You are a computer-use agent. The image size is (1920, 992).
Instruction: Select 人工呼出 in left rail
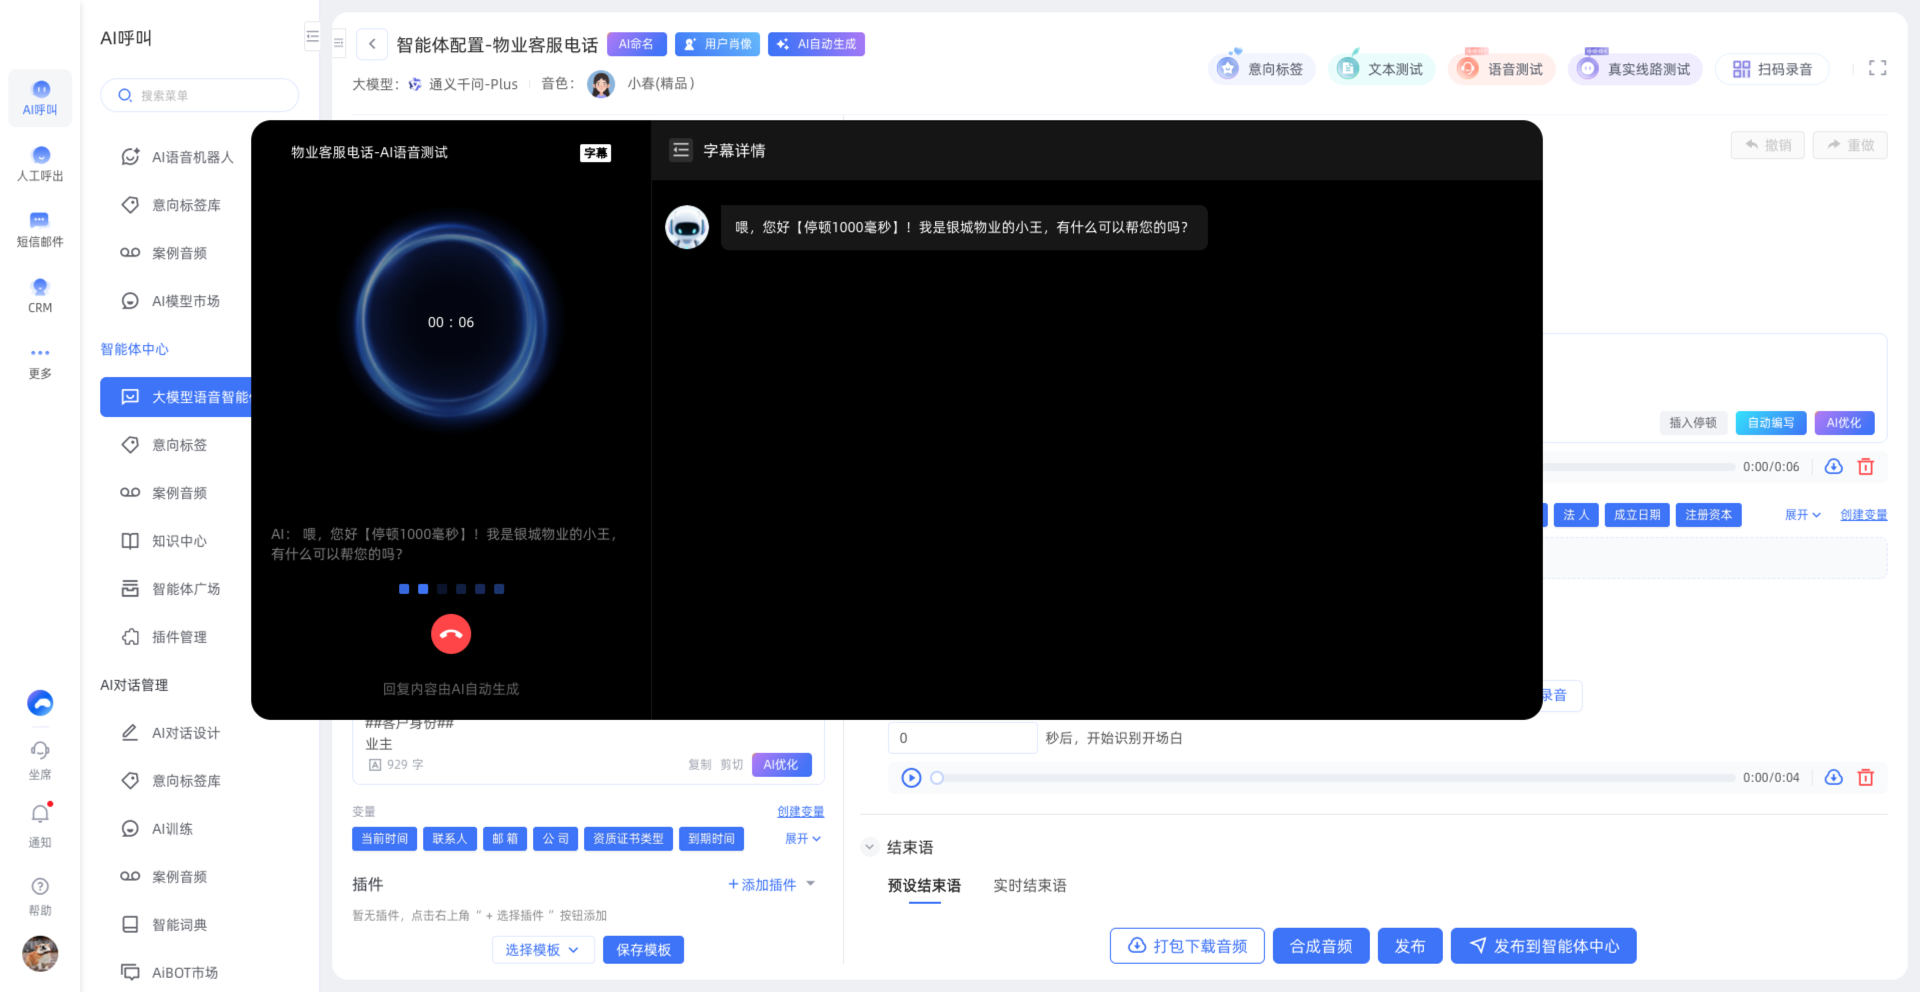tap(40, 164)
